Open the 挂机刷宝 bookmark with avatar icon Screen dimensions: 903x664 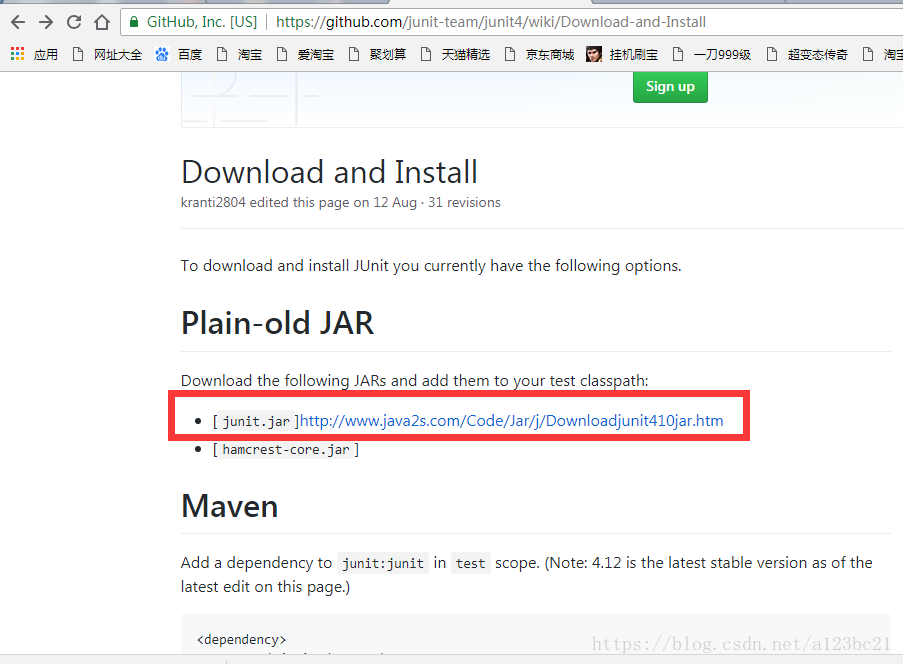(622, 55)
